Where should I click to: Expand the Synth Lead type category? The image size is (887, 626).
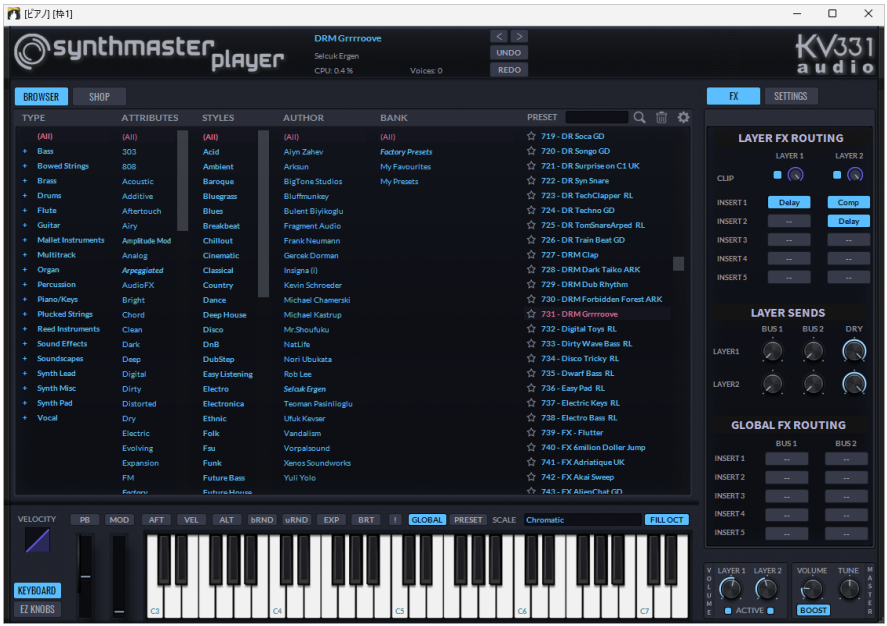[24, 373]
